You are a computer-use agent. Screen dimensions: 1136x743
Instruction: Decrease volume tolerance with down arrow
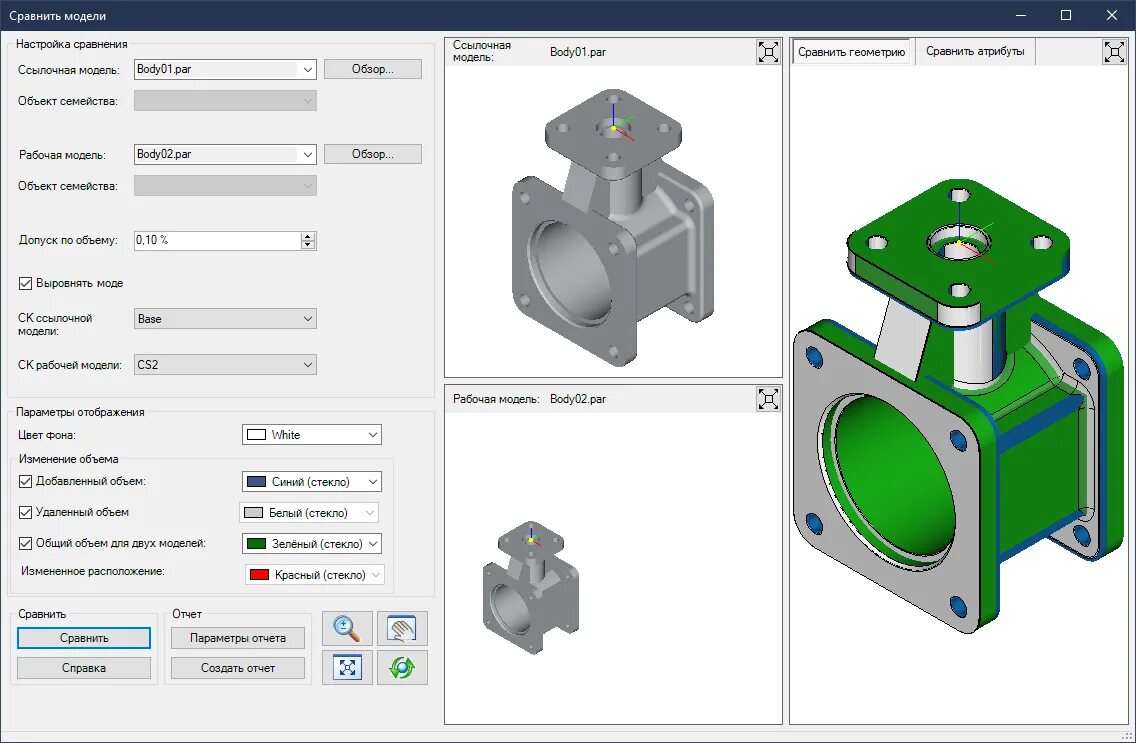(x=308, y=245)
